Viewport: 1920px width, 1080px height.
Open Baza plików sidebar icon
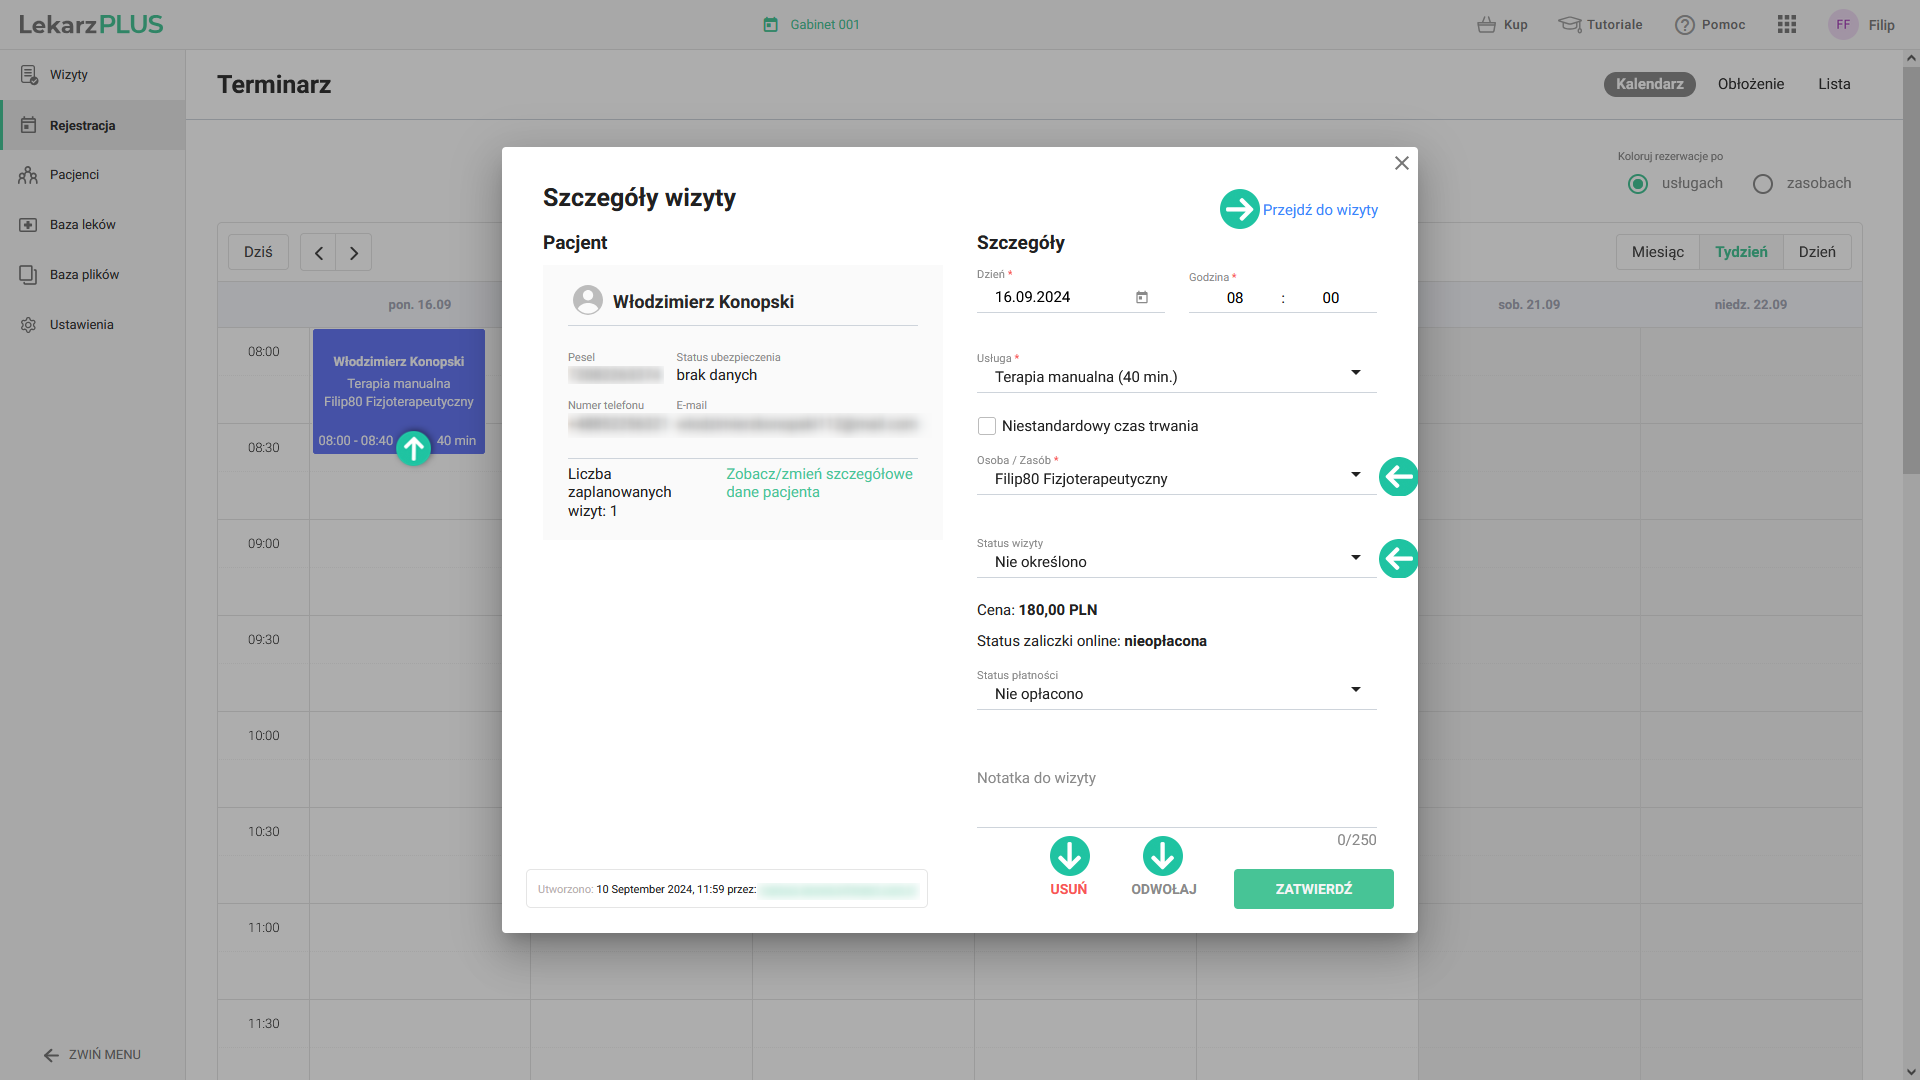pyautogui.click(x=28, y=275)
